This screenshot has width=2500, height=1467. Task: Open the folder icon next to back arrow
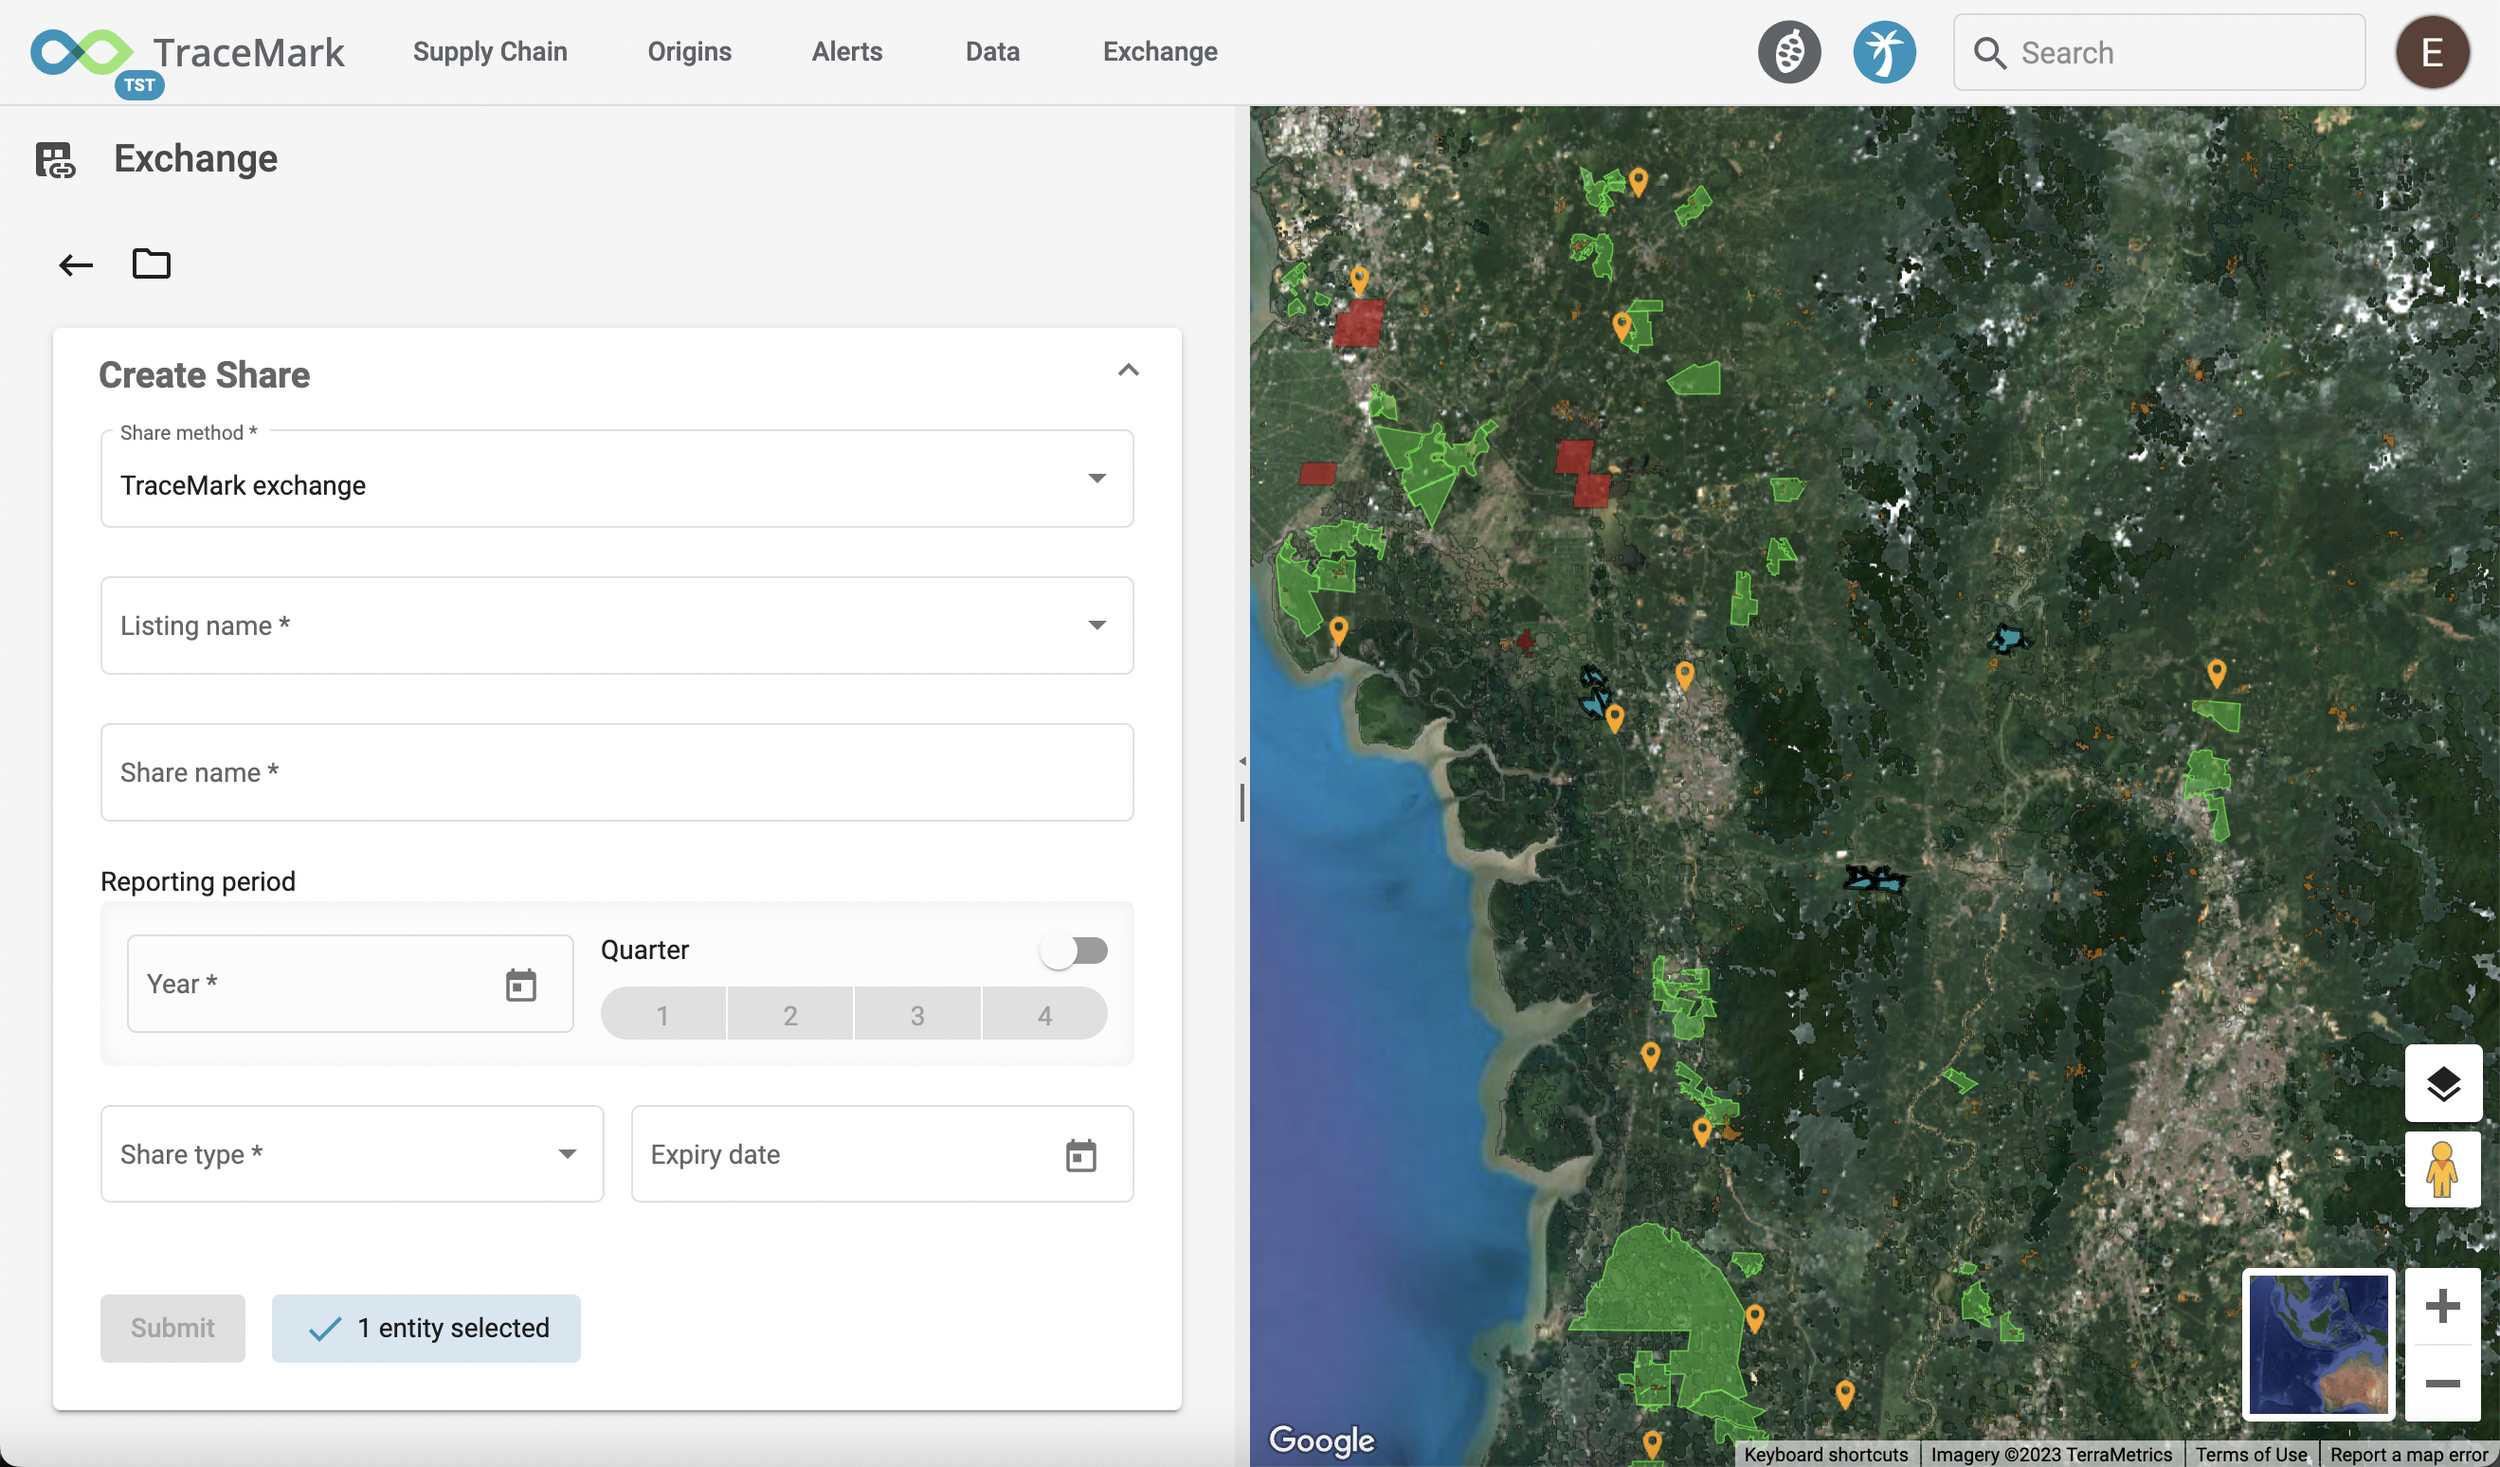[x=151, y=264]
